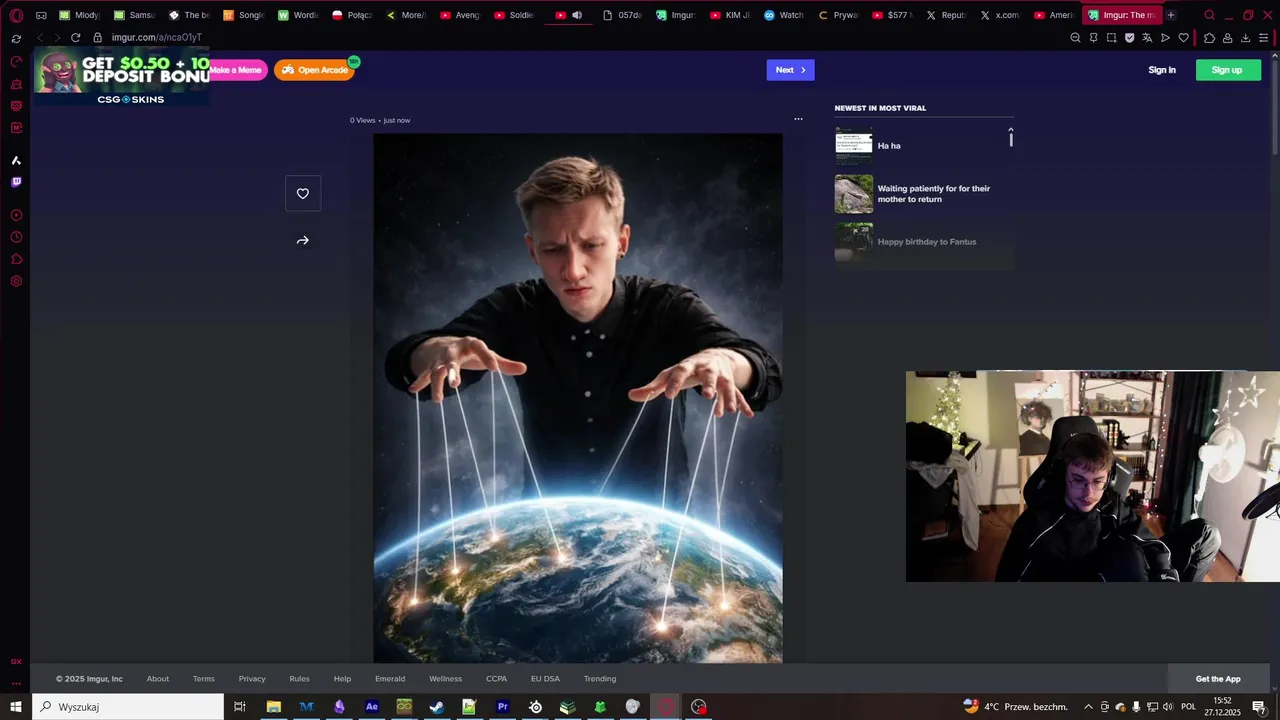Search open tabs magnifier icon
Image resolution: width=1280 pixels, height=720 pixels.
[x=1209, y=15]
